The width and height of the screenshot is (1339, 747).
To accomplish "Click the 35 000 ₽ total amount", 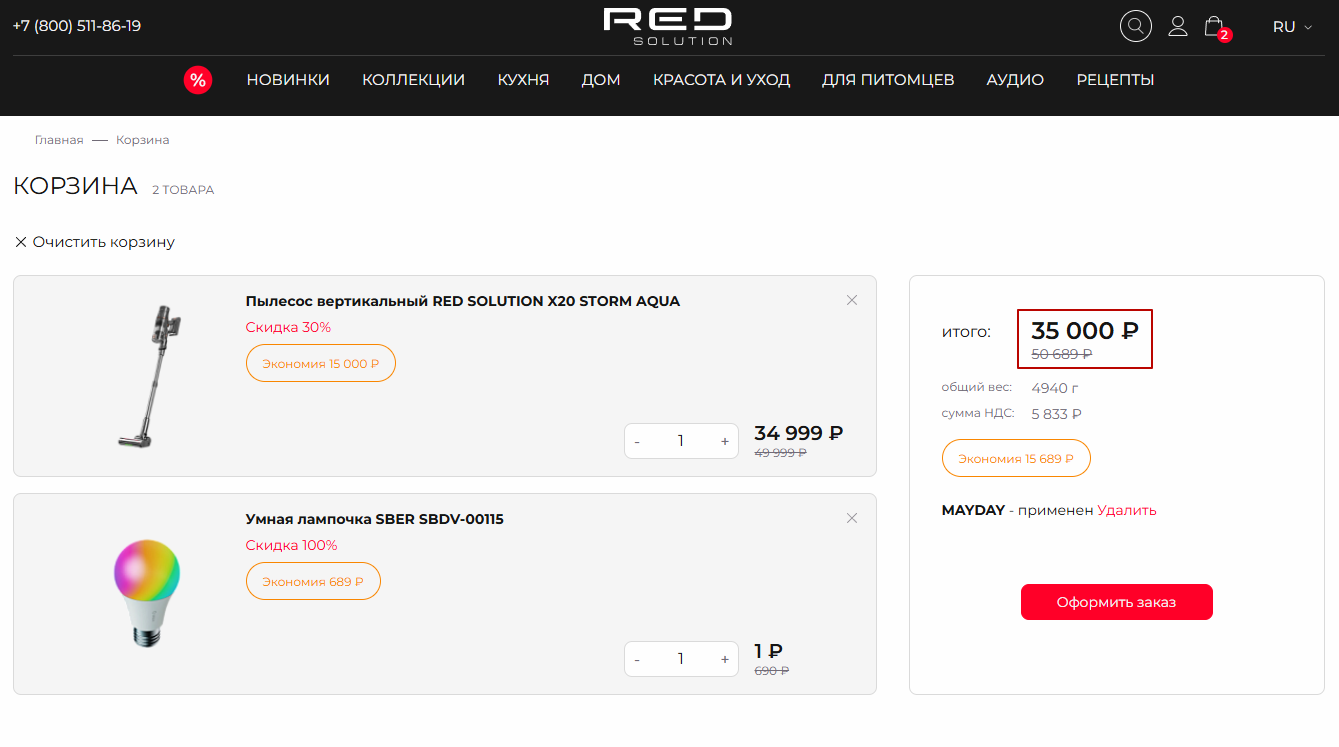I will click(1085, 331).
